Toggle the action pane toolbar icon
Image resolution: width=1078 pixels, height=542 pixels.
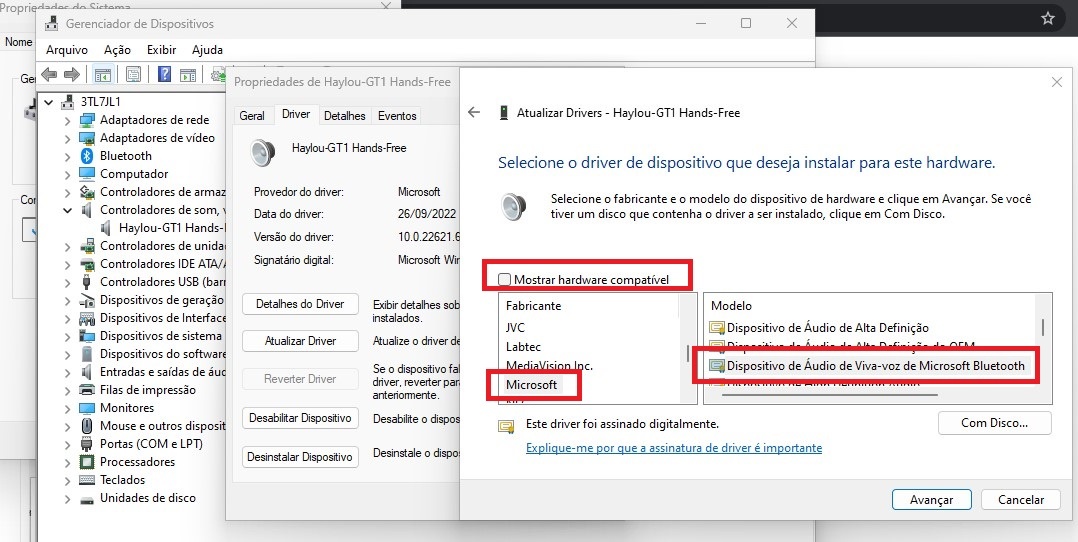[x=187, y=74]
